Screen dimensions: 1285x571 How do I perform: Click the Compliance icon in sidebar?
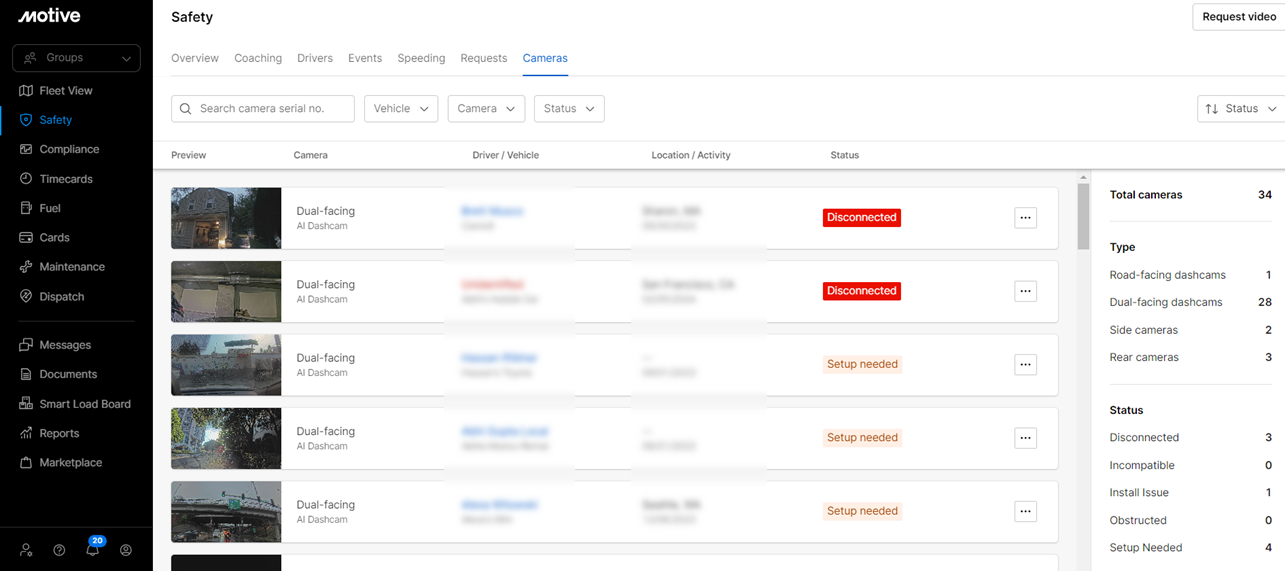(x=26, y=149)
